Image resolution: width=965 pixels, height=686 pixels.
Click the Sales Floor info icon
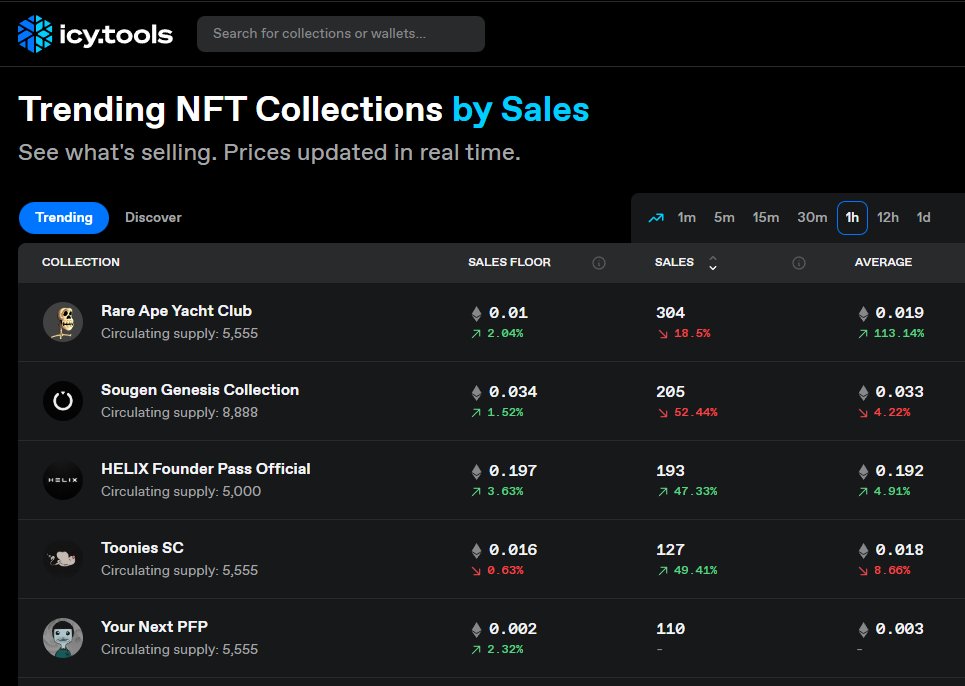click(599, 263)
